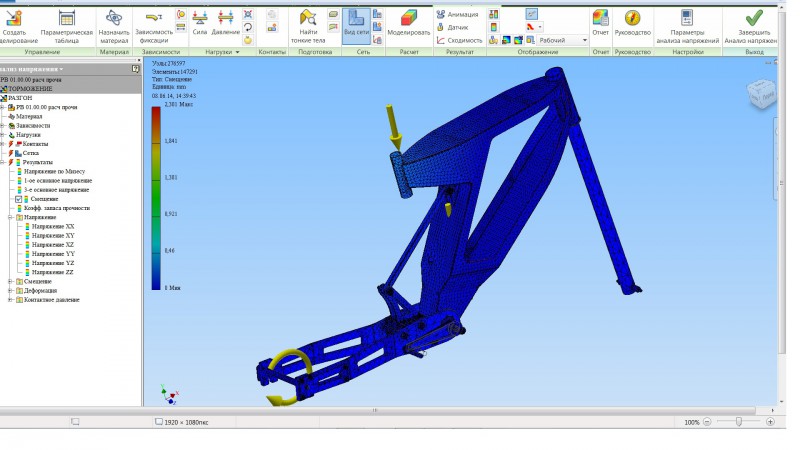Click the zoom in plus button
Viewport: 800px width, 450px height.
770,422
